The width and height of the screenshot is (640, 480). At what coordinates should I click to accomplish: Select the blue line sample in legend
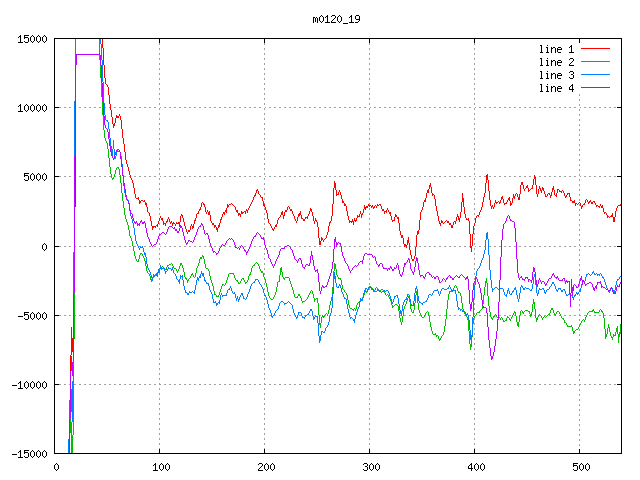pos(595,75)
